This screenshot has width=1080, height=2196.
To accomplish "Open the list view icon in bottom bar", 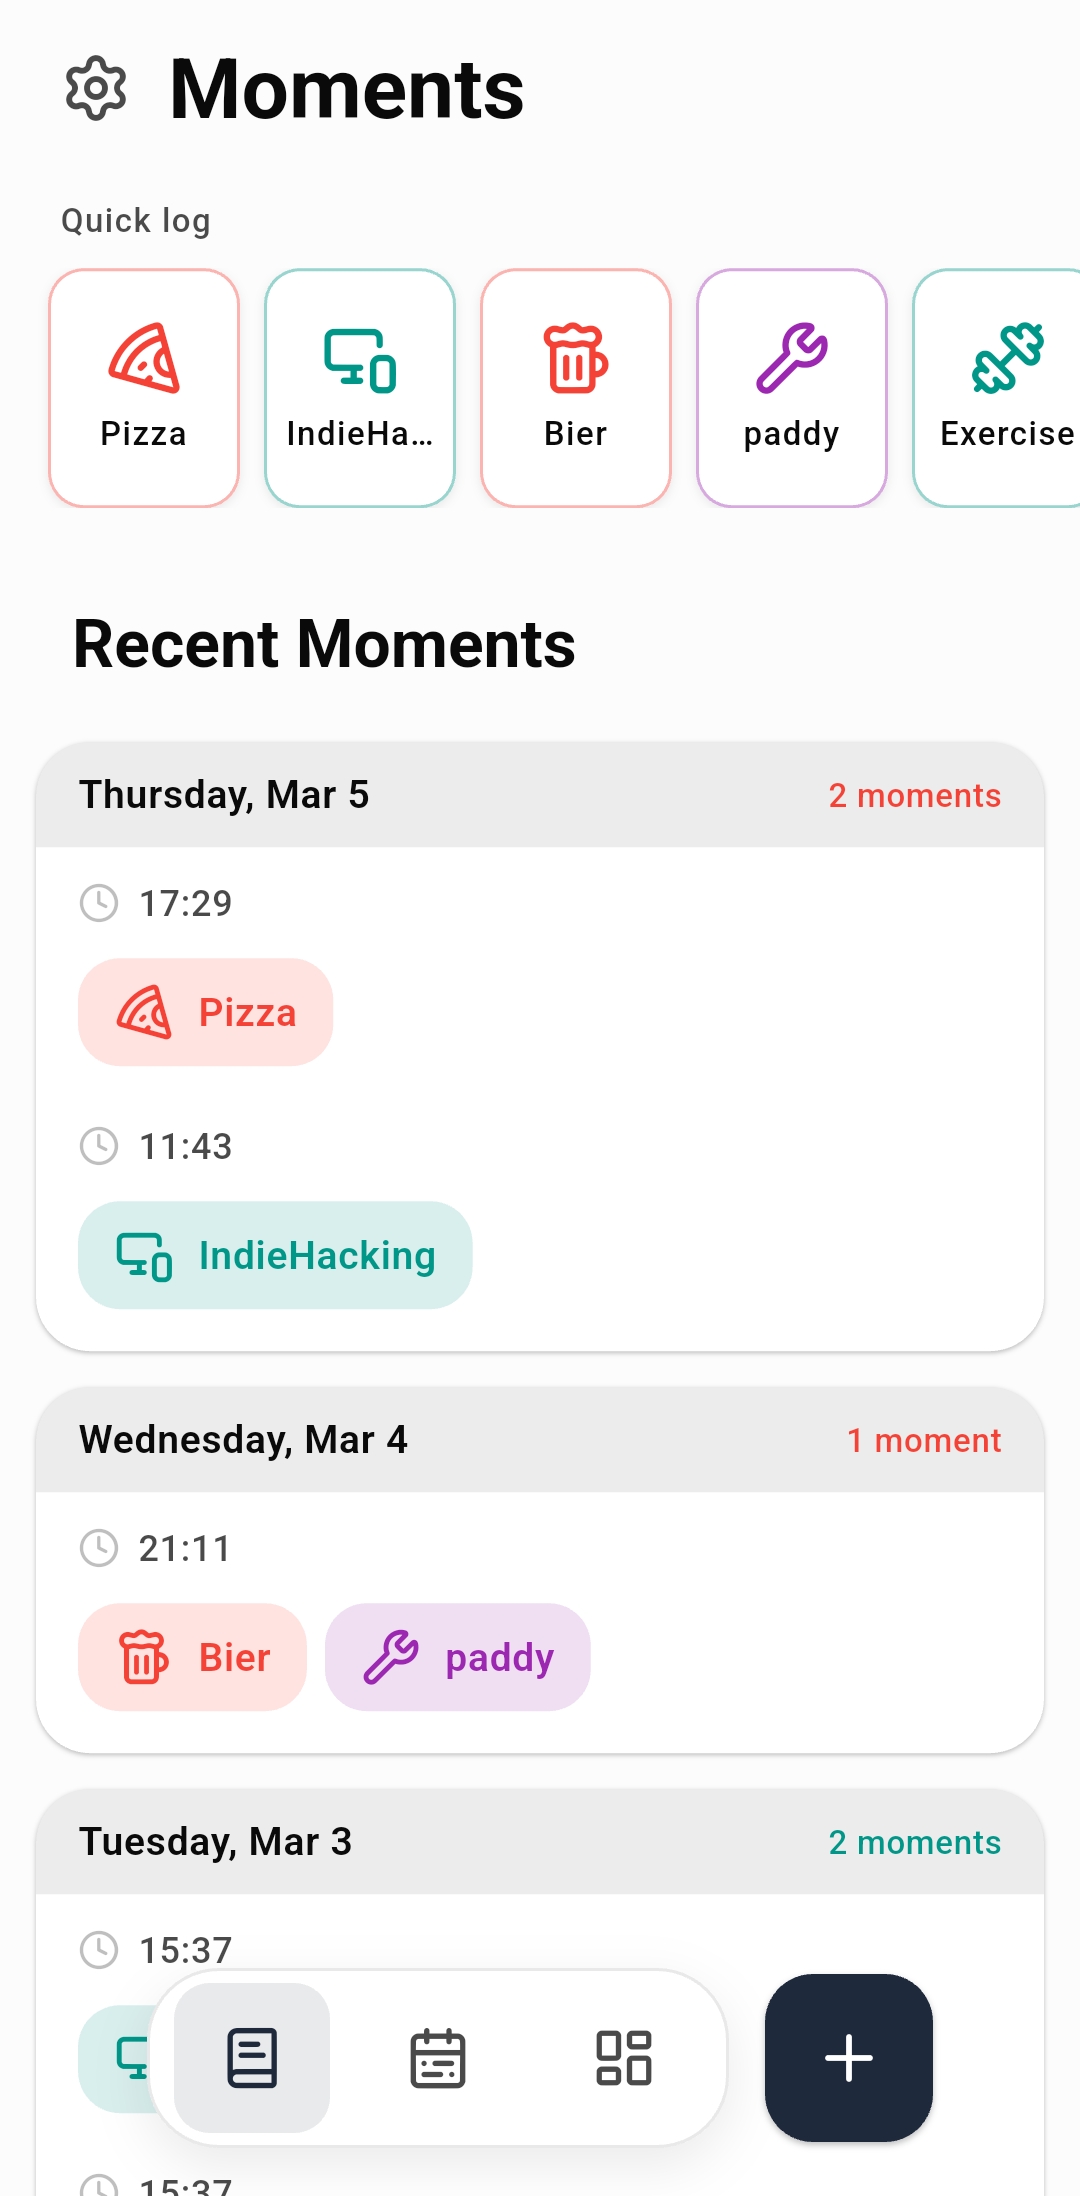I will click(252, 2057).
